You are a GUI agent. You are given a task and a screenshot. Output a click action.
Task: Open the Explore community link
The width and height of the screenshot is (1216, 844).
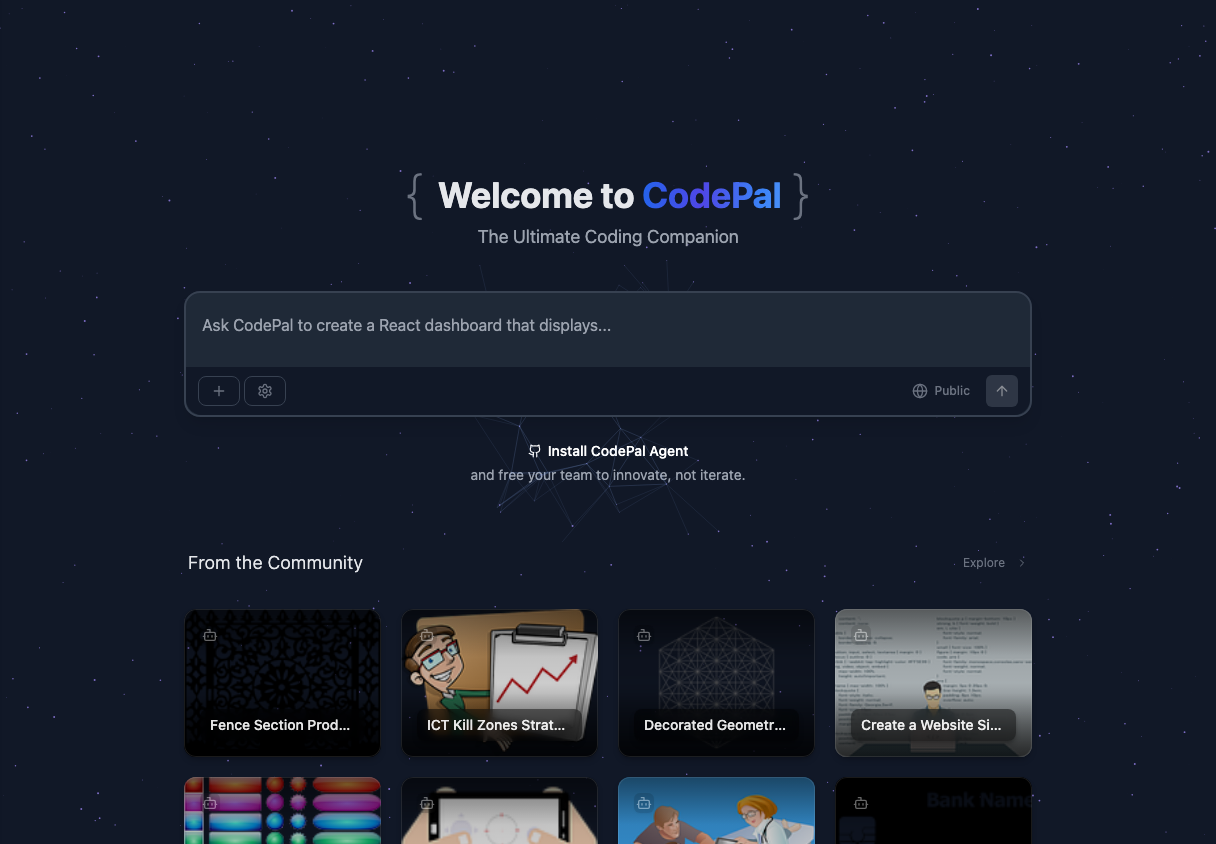[994, 563]
